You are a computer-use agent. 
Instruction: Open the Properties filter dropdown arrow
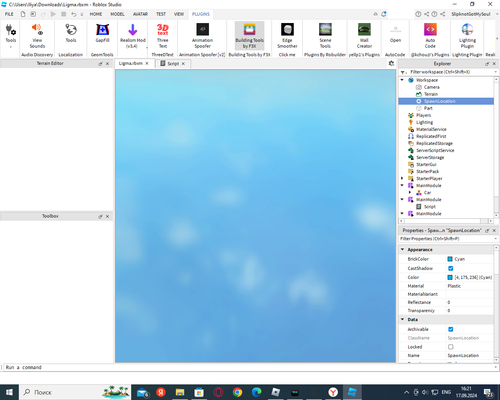(x=495, y=239)
